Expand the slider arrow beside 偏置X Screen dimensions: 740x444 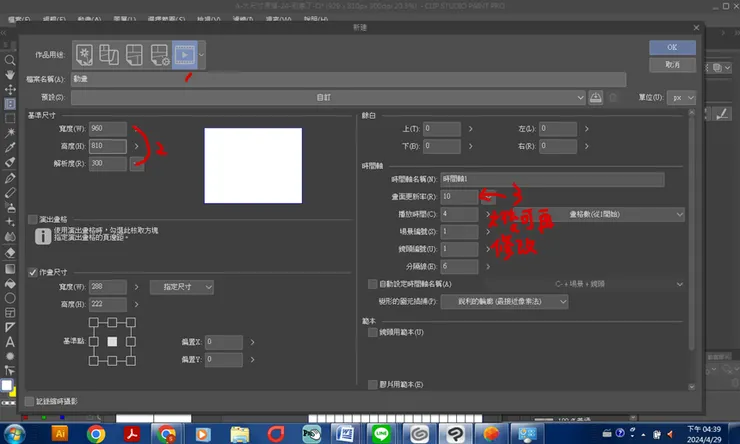pos(252,342)
